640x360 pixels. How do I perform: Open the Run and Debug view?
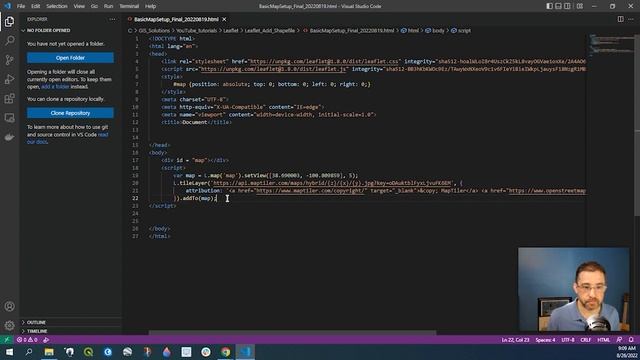9,79
